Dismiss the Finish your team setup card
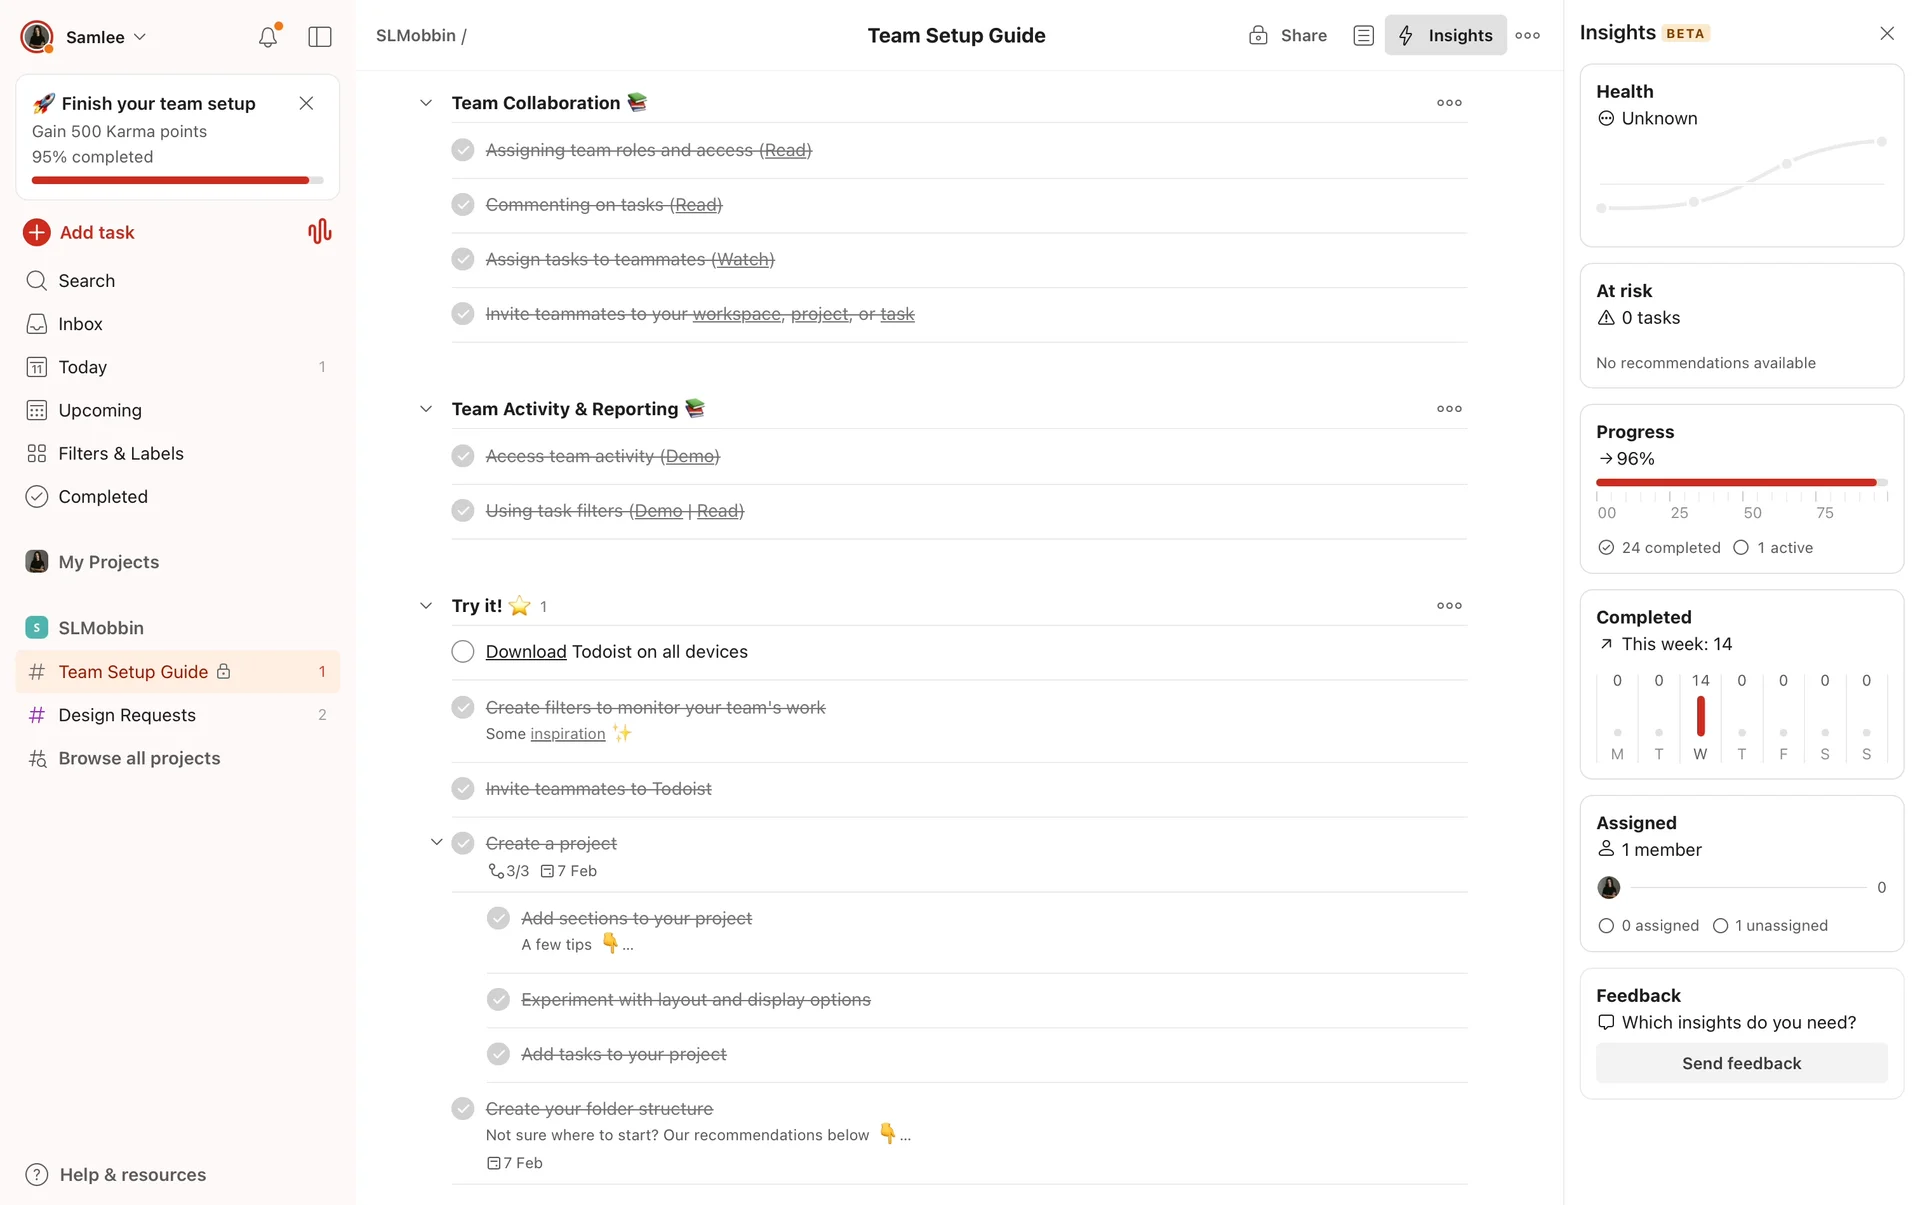This screenshot has width=1920, height=1205. 306,104
